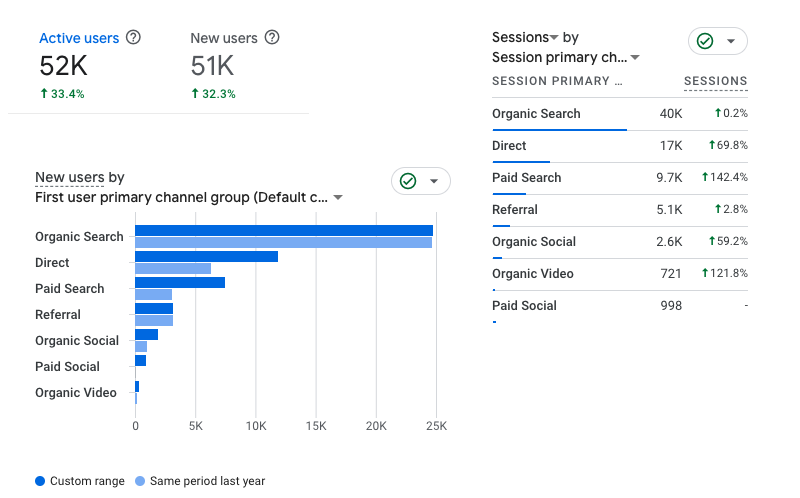Open dropdown arrow beside New users chart check
This screenshot has width=800, height=498.
[x=434, y=181]
